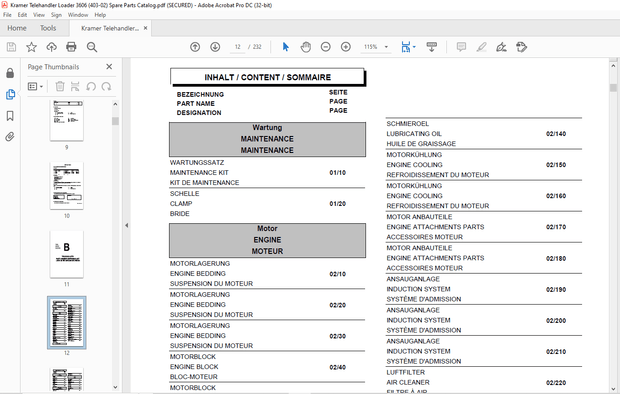620x394 pixels.
Task: Open the Bookmarks sidebar panel
Action: (x=10, y=116)
